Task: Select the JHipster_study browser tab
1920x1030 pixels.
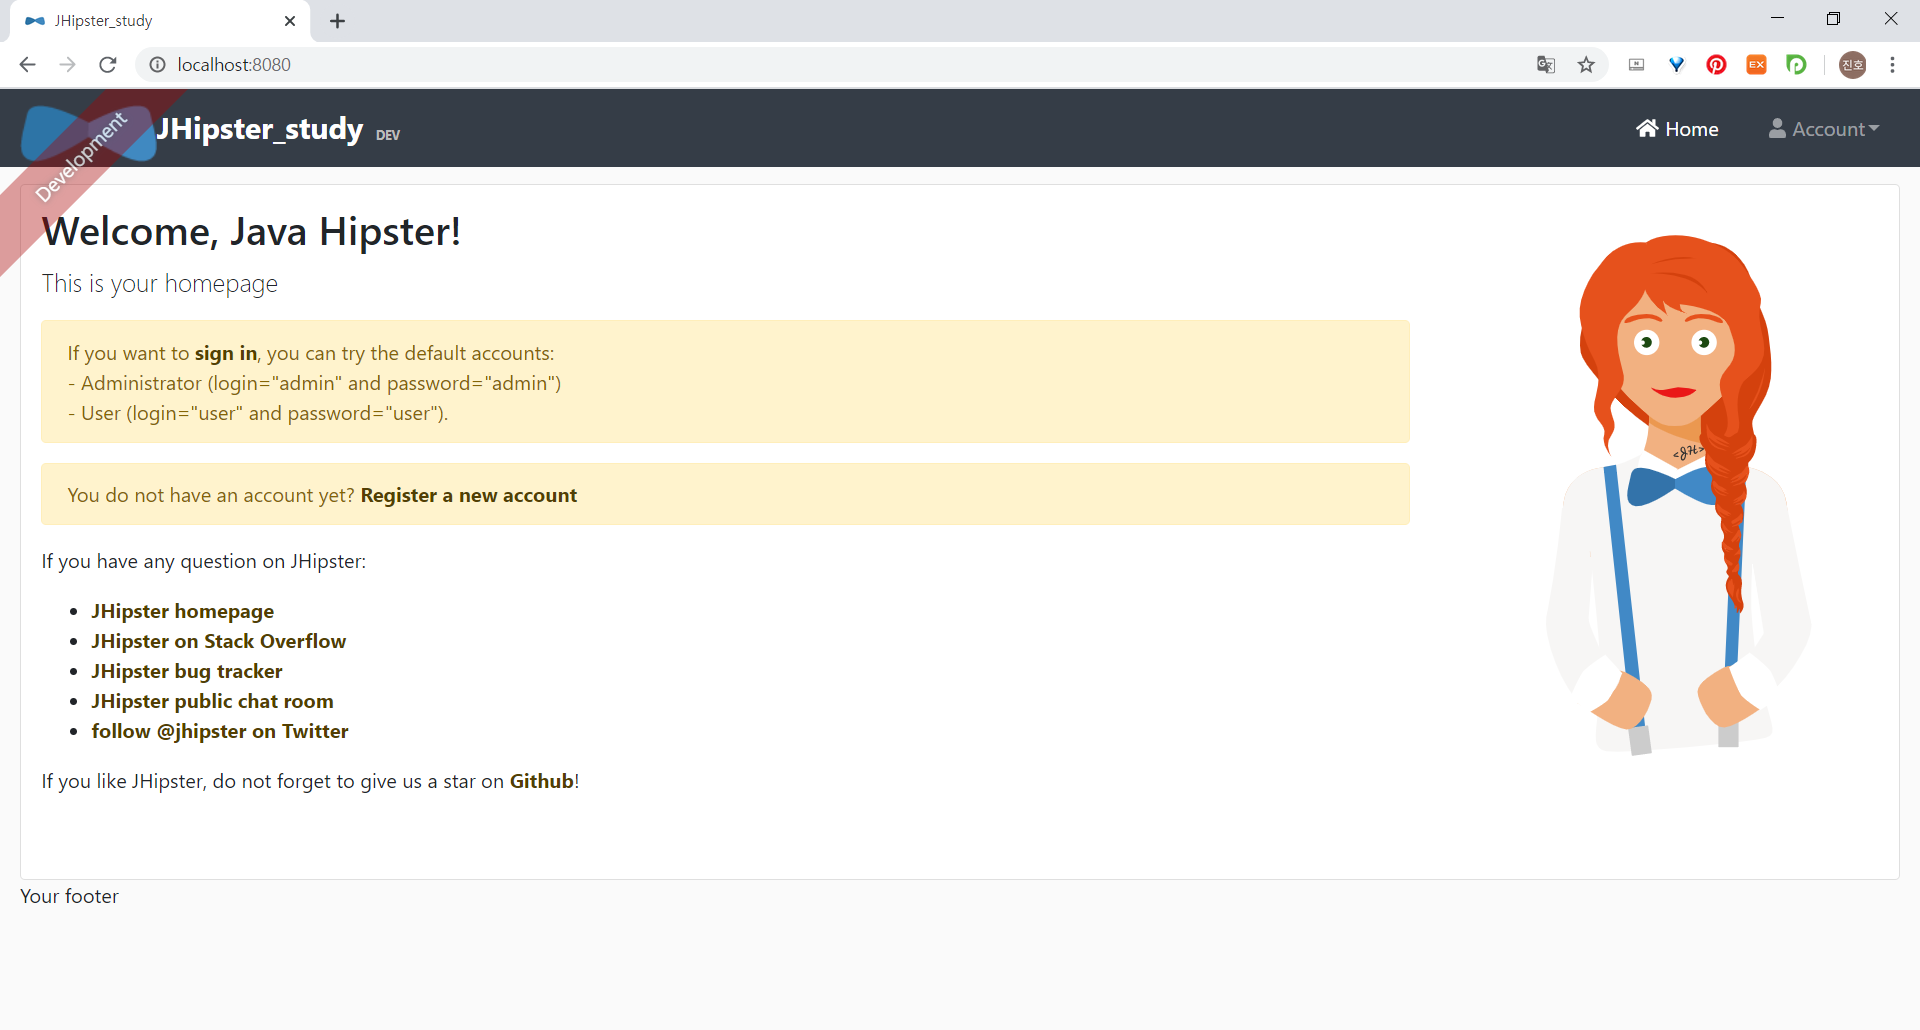Action: point(160,21)
